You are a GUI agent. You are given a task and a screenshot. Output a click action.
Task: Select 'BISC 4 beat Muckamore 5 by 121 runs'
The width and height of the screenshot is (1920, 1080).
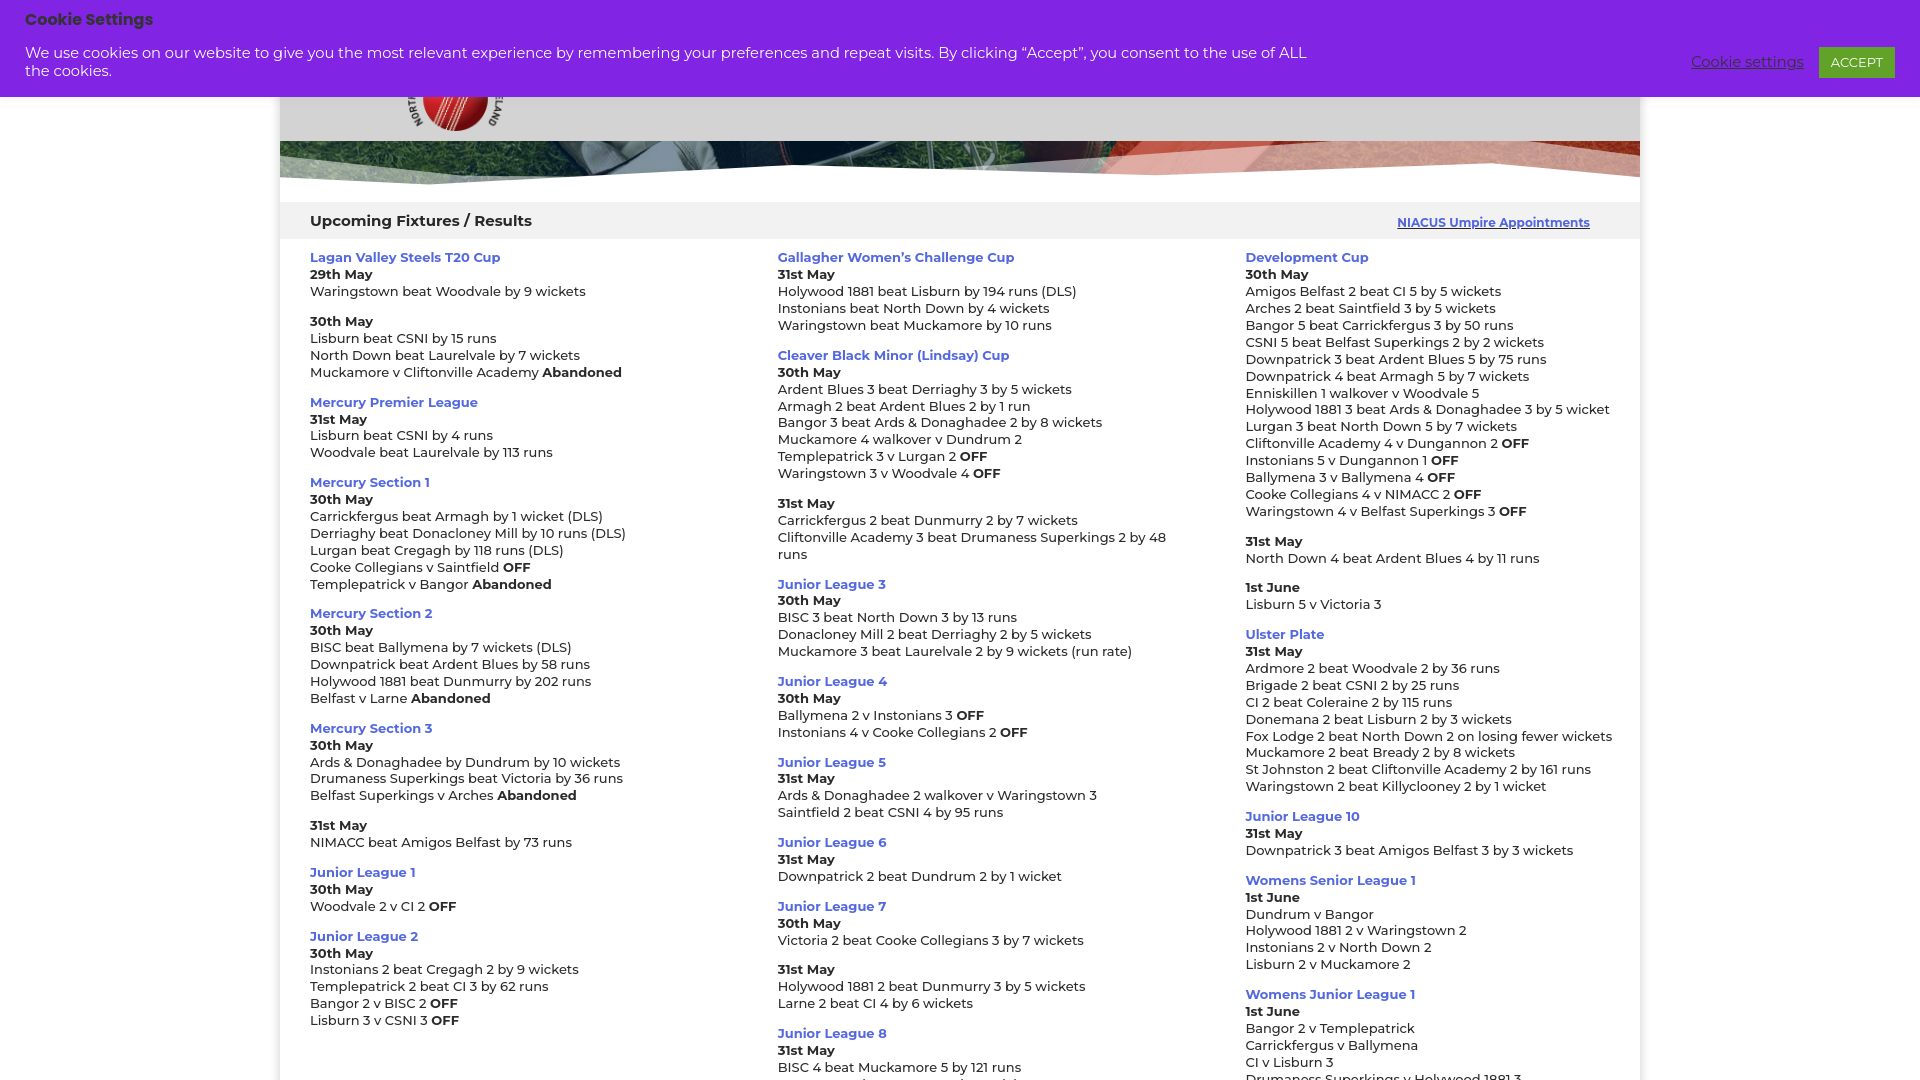(x=899, y=1068)
